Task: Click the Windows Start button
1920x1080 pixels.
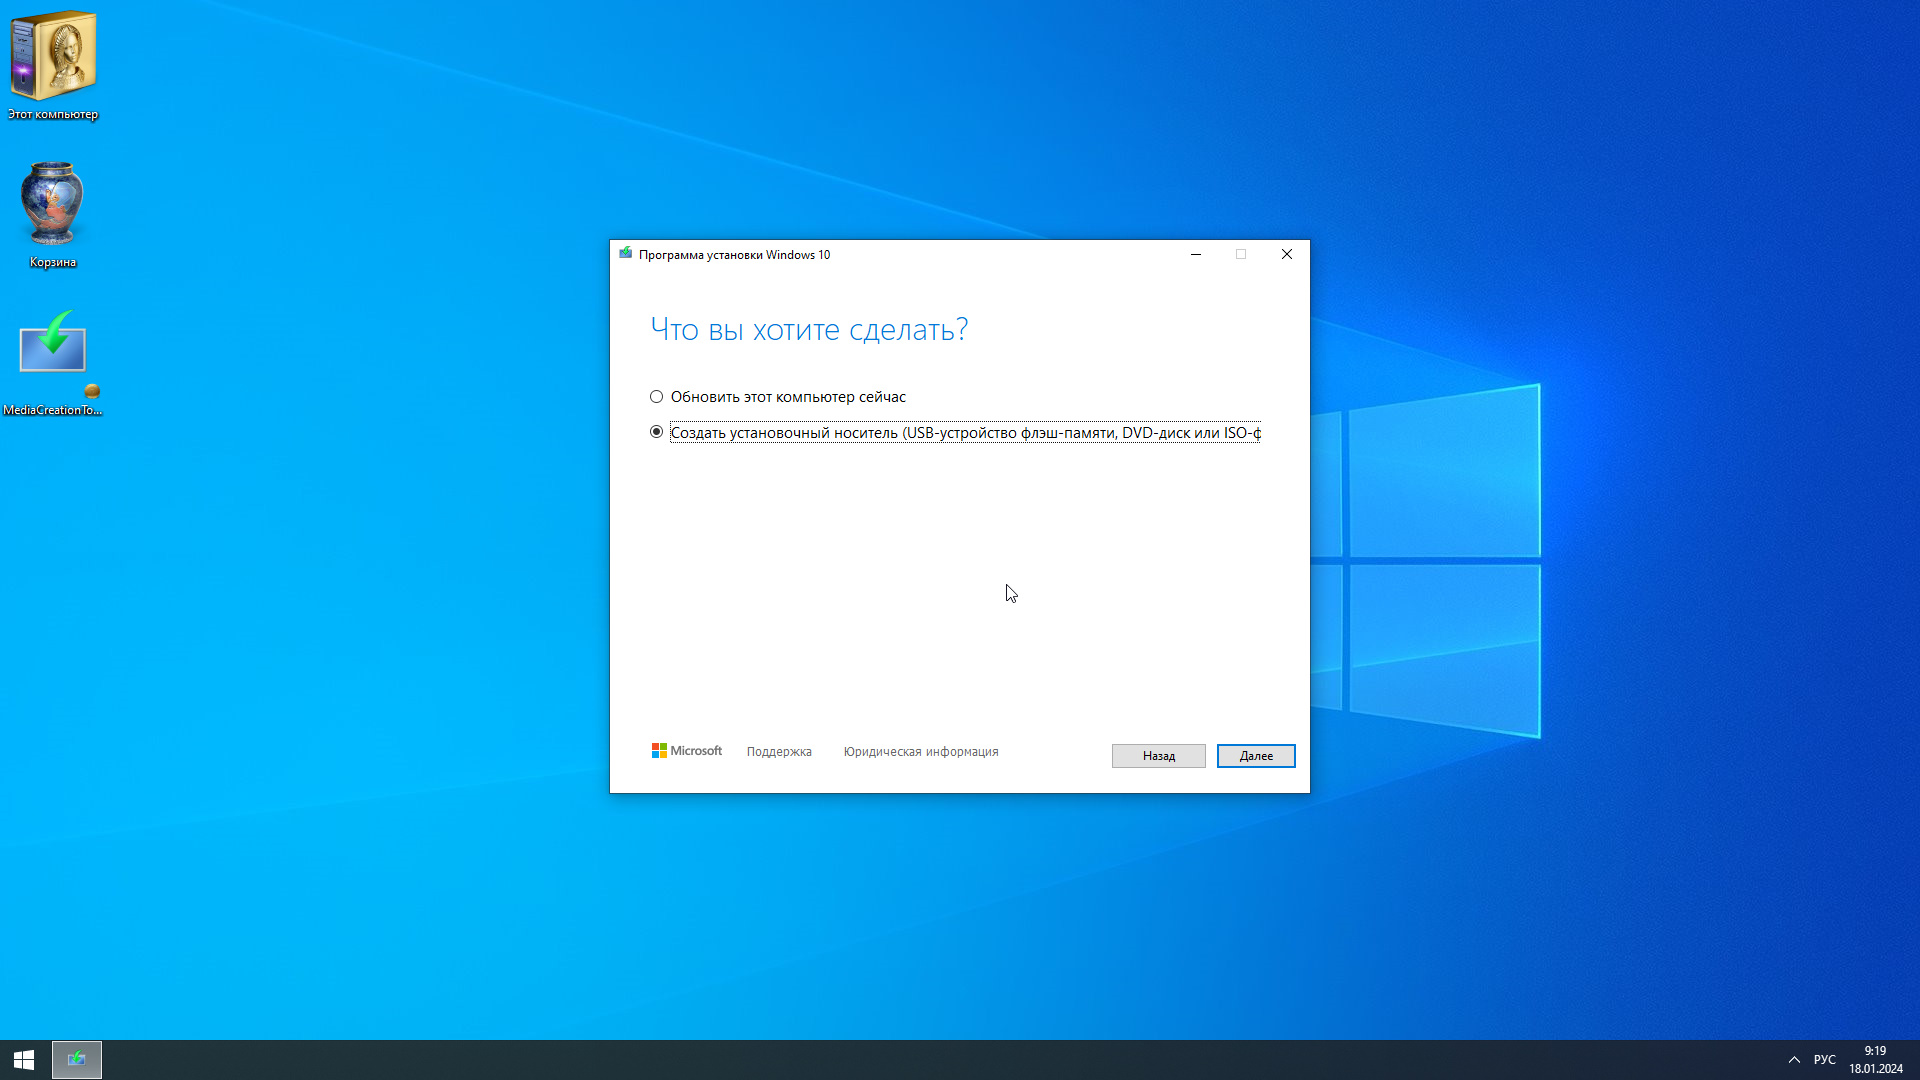Action: point(24,1059)
